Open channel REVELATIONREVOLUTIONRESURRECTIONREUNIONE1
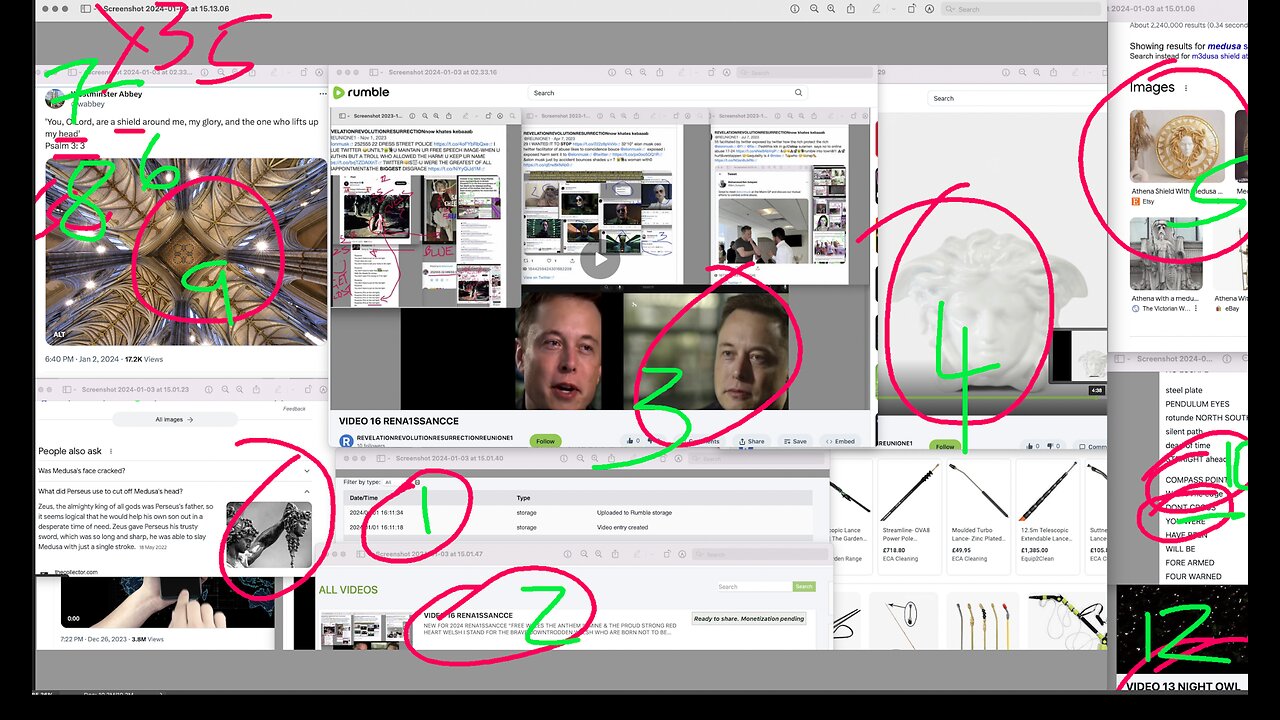This screenshot has height=720, width=1280. point(434,438)
